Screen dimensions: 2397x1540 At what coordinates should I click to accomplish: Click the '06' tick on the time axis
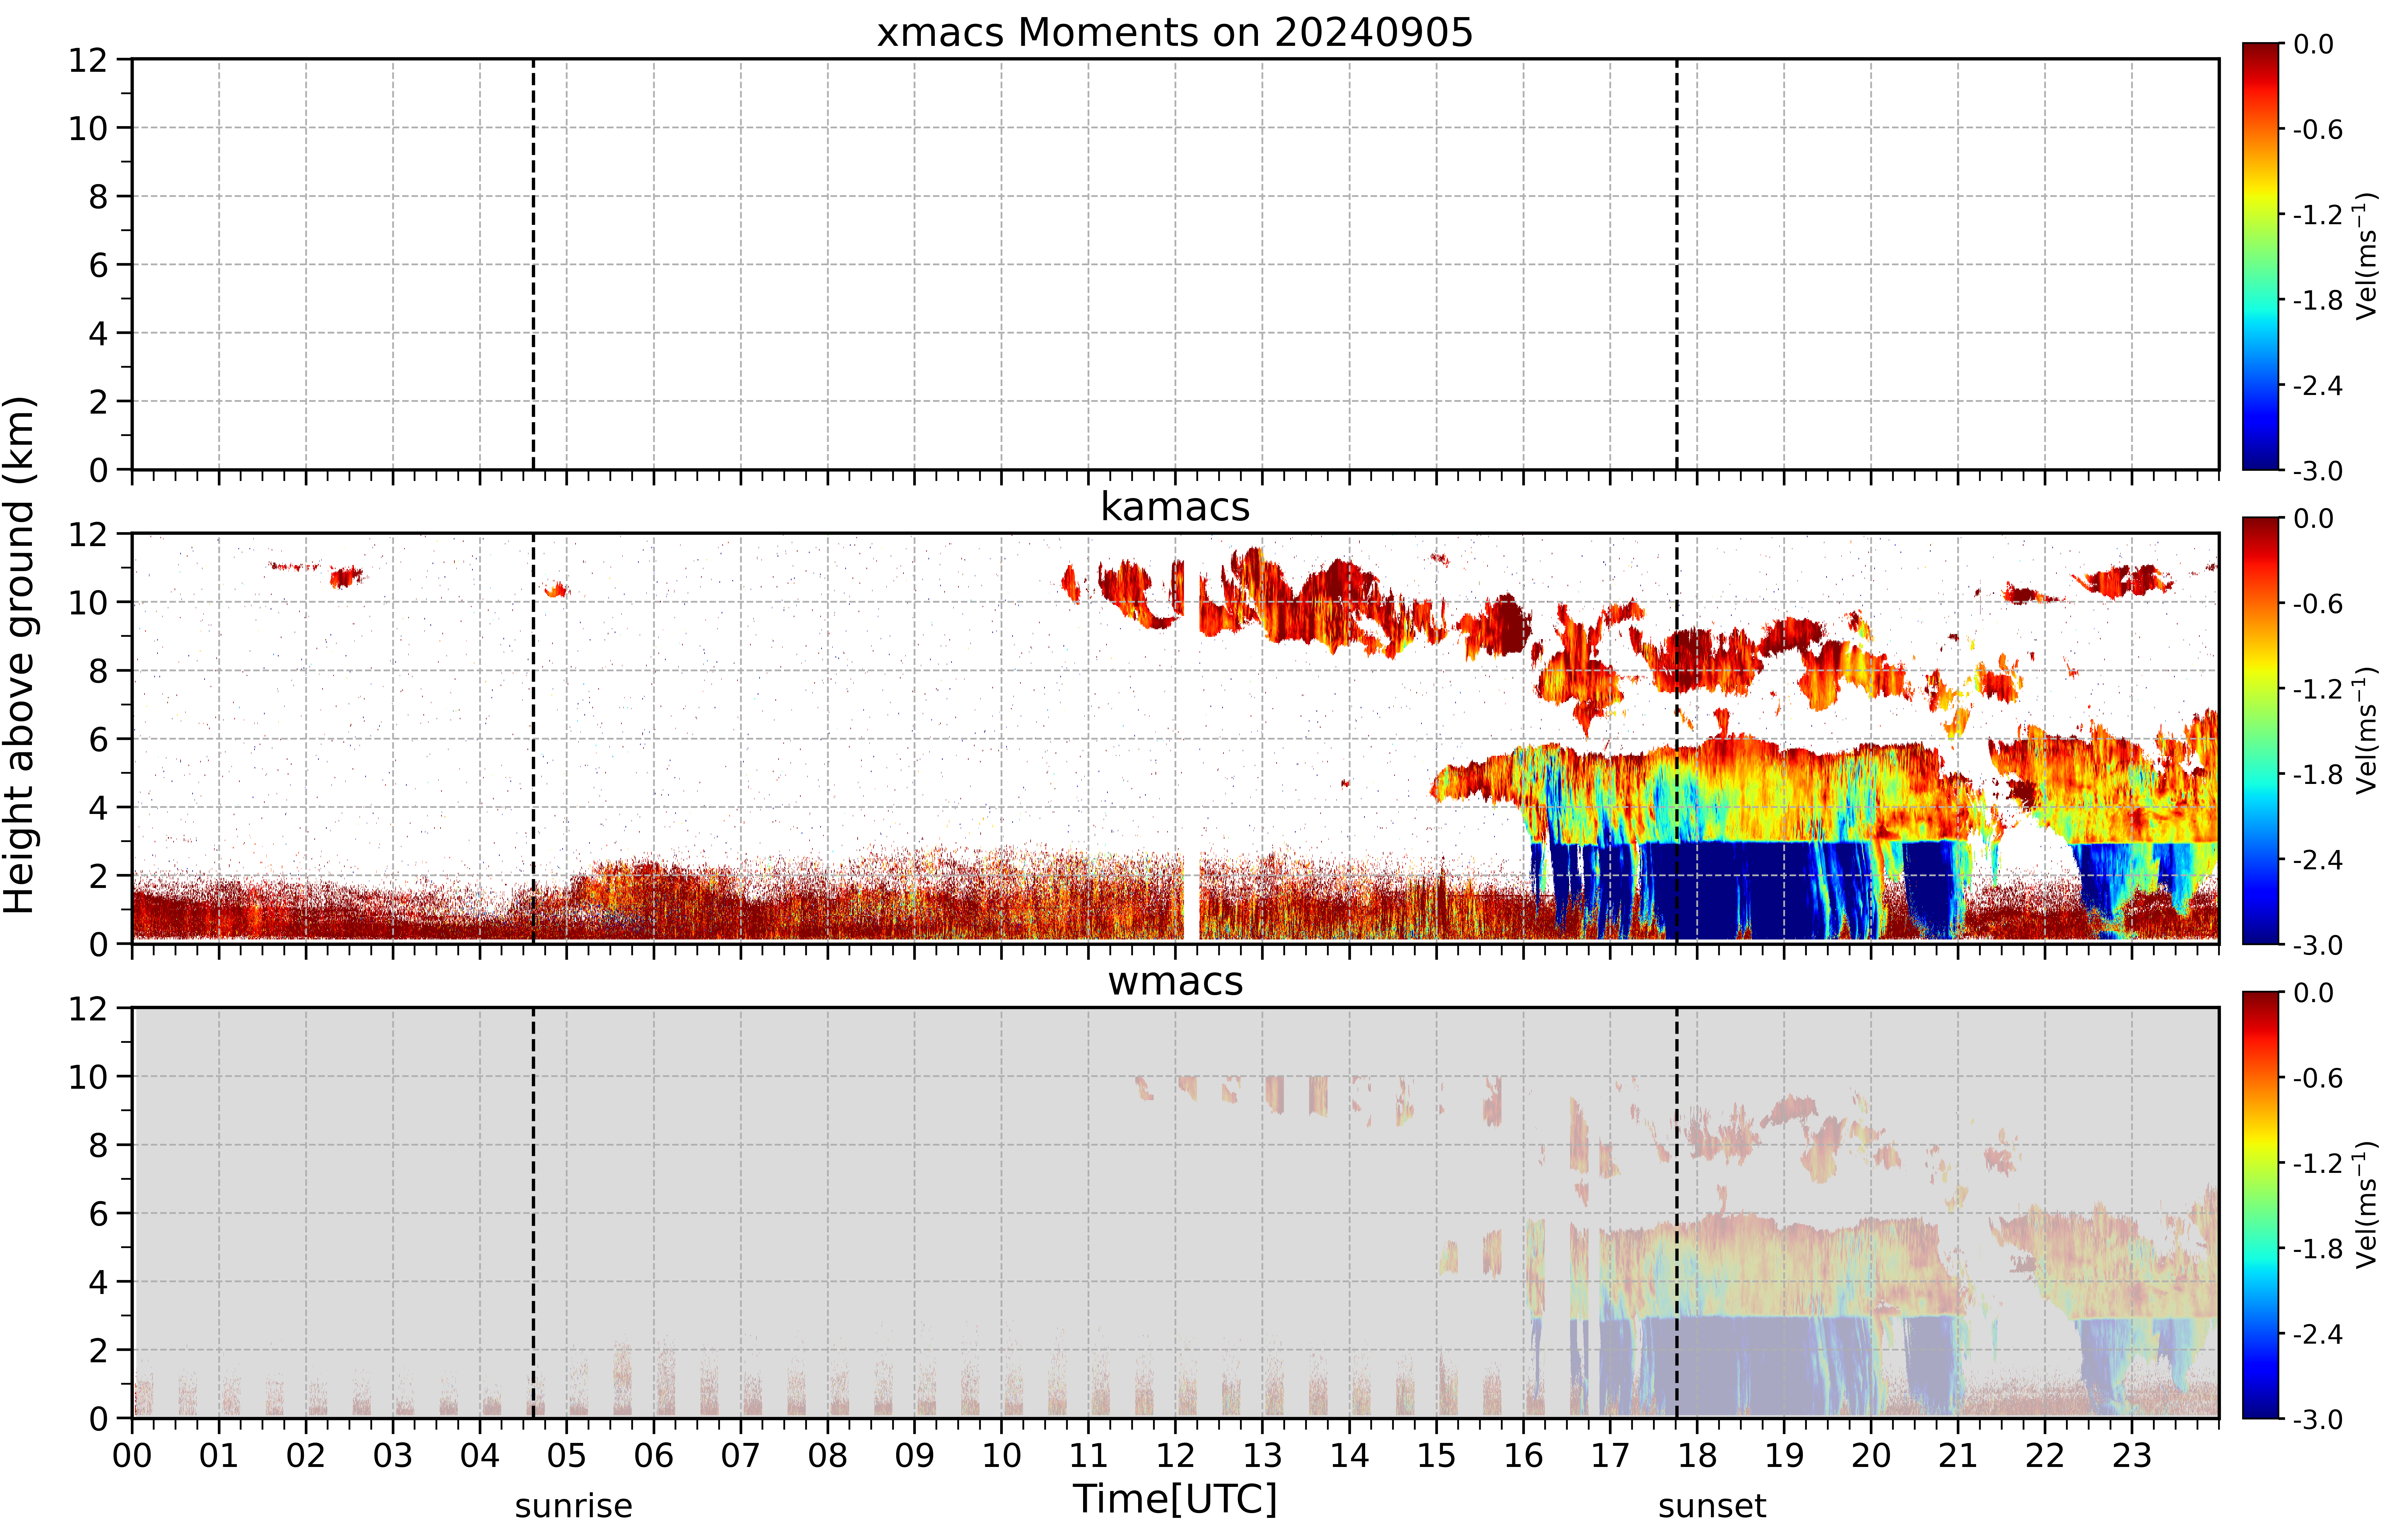(x=654, y=1456)
